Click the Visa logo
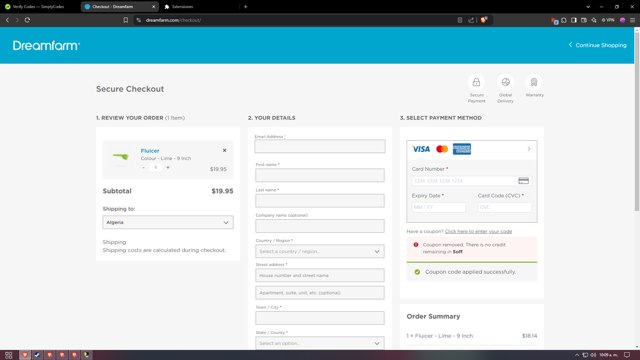This screenshot has width=640, height=360. [421, 149]
